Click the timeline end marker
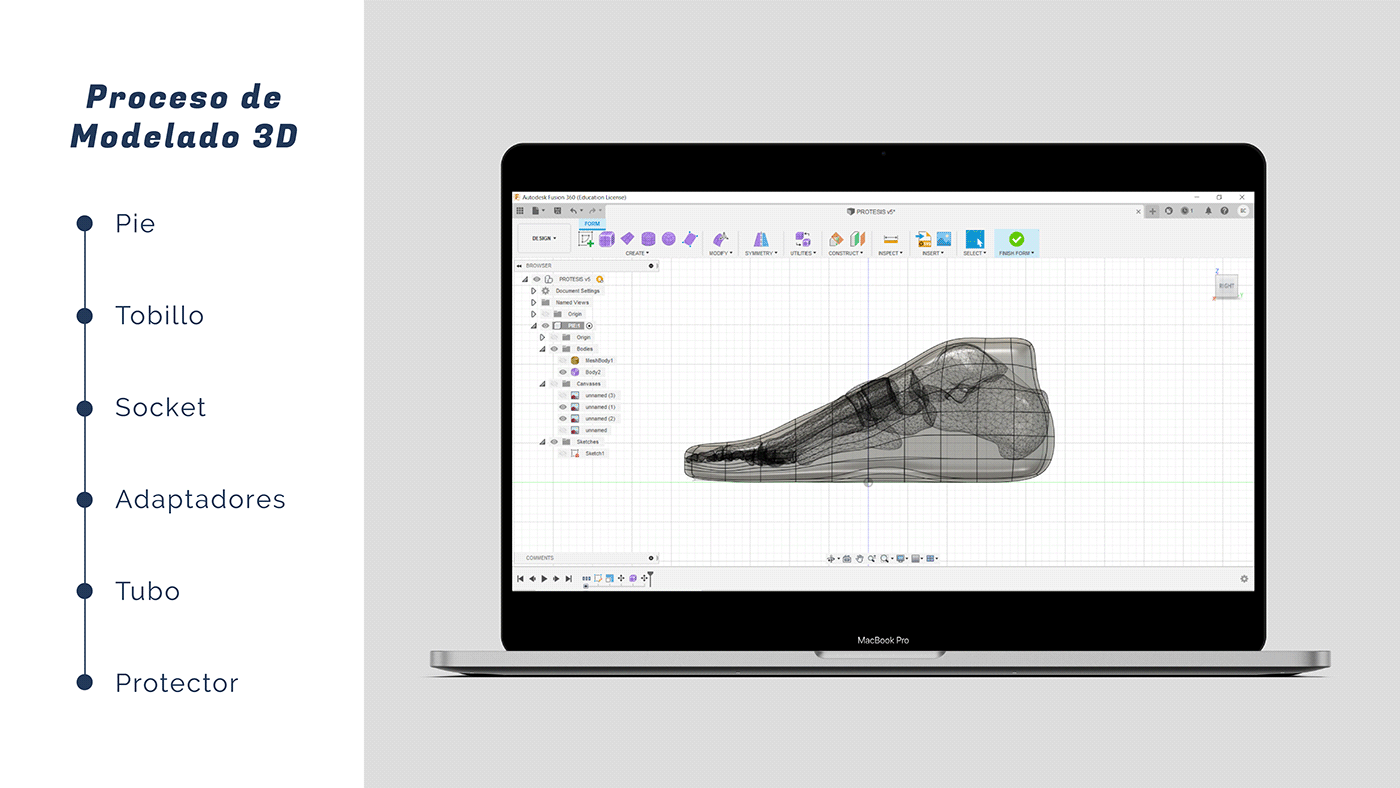 click(x=650, y=577)
